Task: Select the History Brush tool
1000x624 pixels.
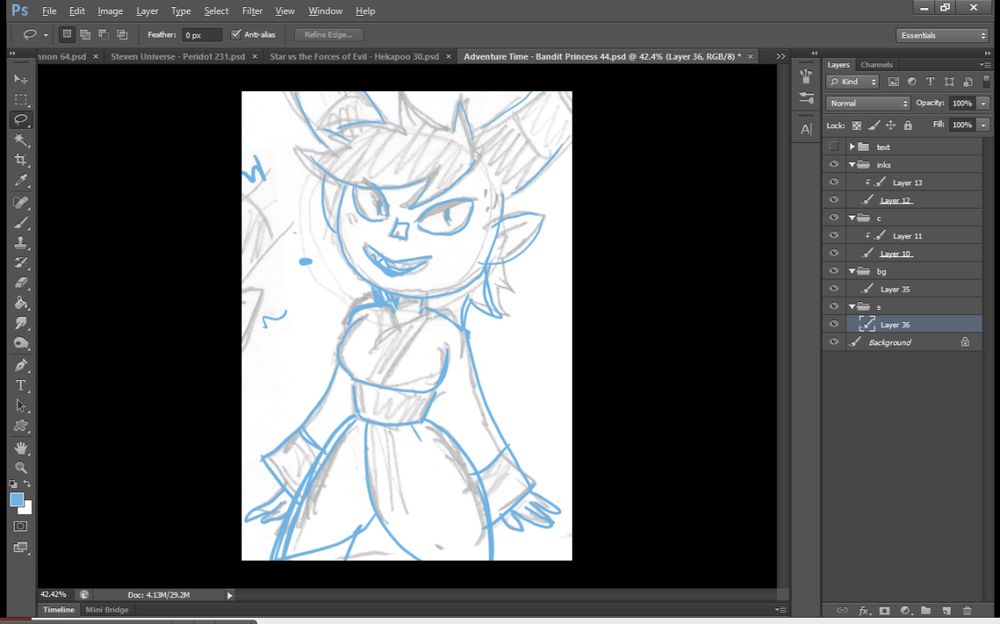Action: pyautogui.click(x=20, y=263)
